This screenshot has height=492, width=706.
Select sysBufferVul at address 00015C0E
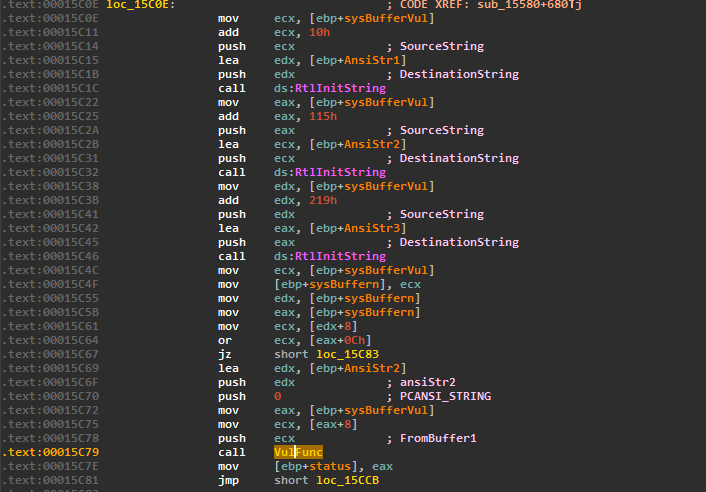click(386, 18)
